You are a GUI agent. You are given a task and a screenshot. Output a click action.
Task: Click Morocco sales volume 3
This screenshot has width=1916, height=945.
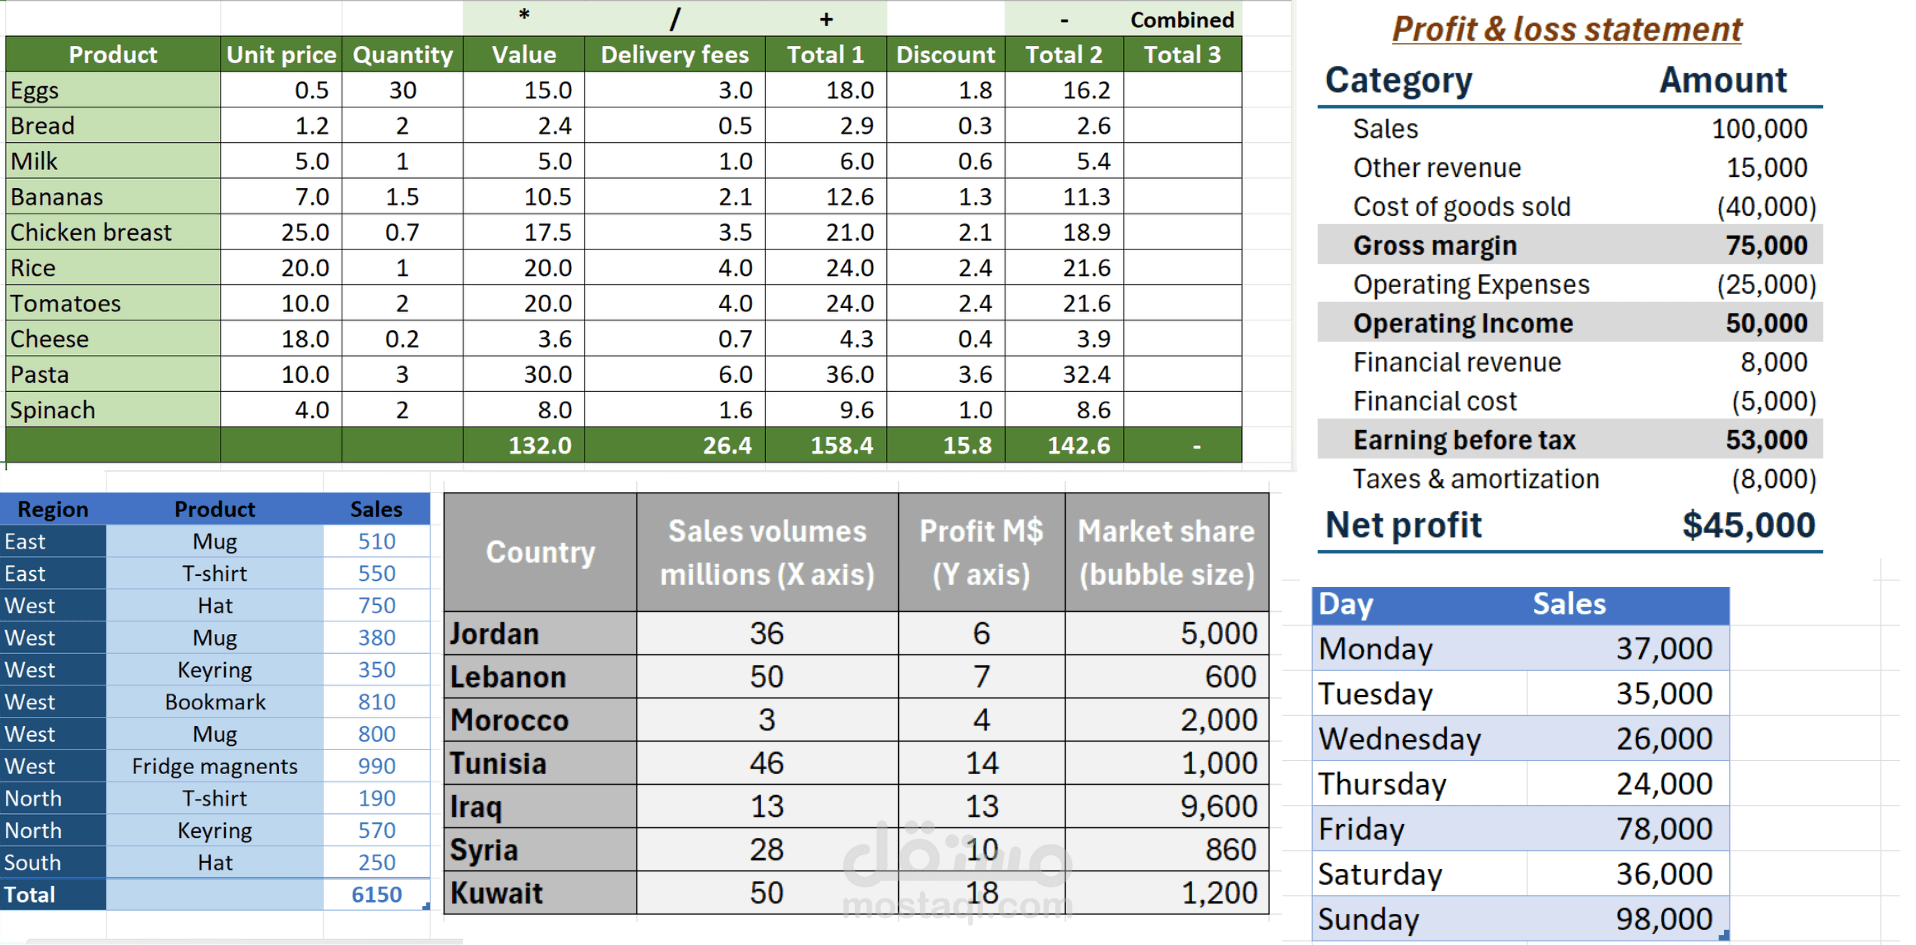click(x=767, y=720)
